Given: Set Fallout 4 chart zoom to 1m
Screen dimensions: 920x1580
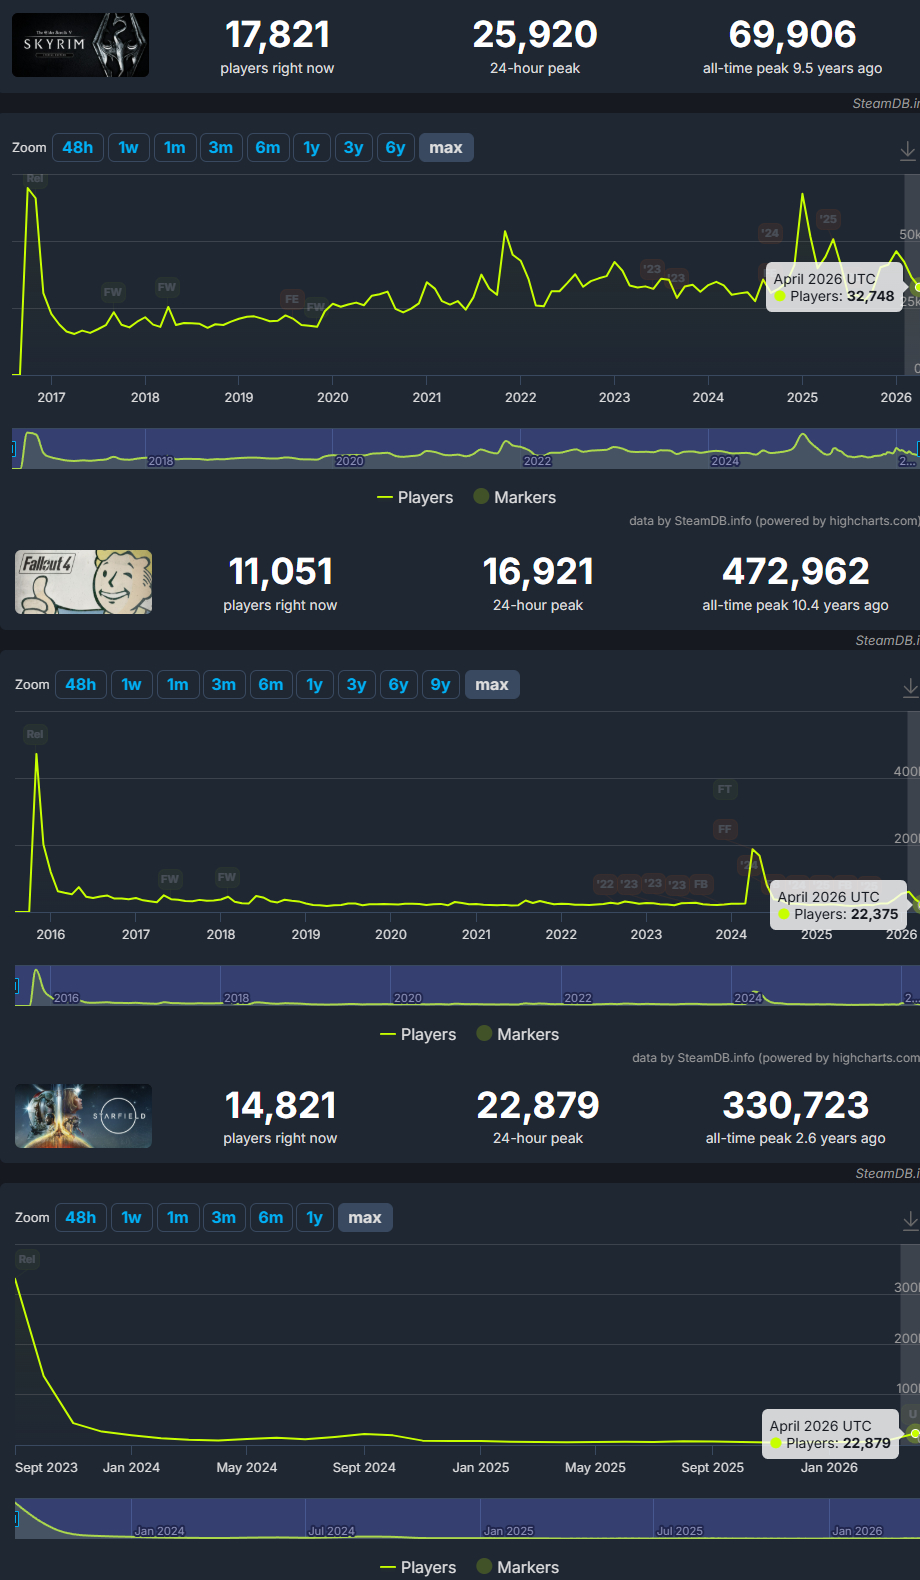Looking at the screenshot, I should click(178, 685).
